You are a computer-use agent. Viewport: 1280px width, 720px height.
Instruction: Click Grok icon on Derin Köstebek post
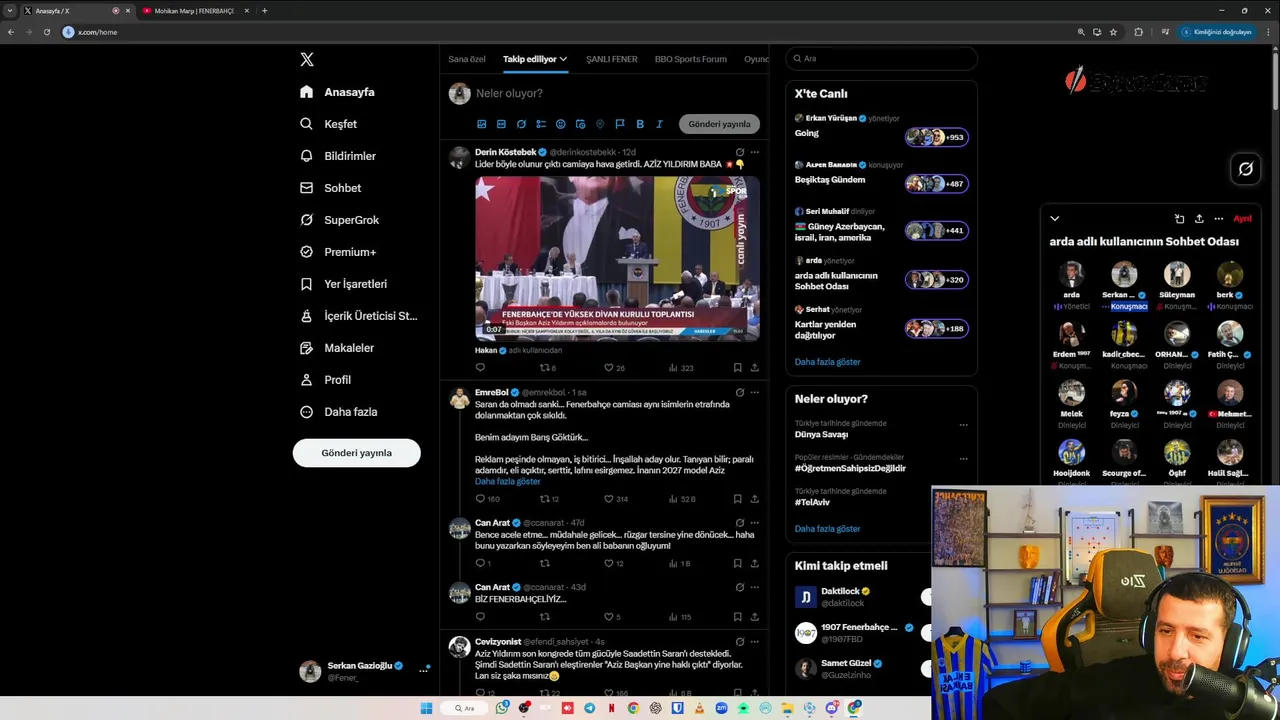point(740,152)
